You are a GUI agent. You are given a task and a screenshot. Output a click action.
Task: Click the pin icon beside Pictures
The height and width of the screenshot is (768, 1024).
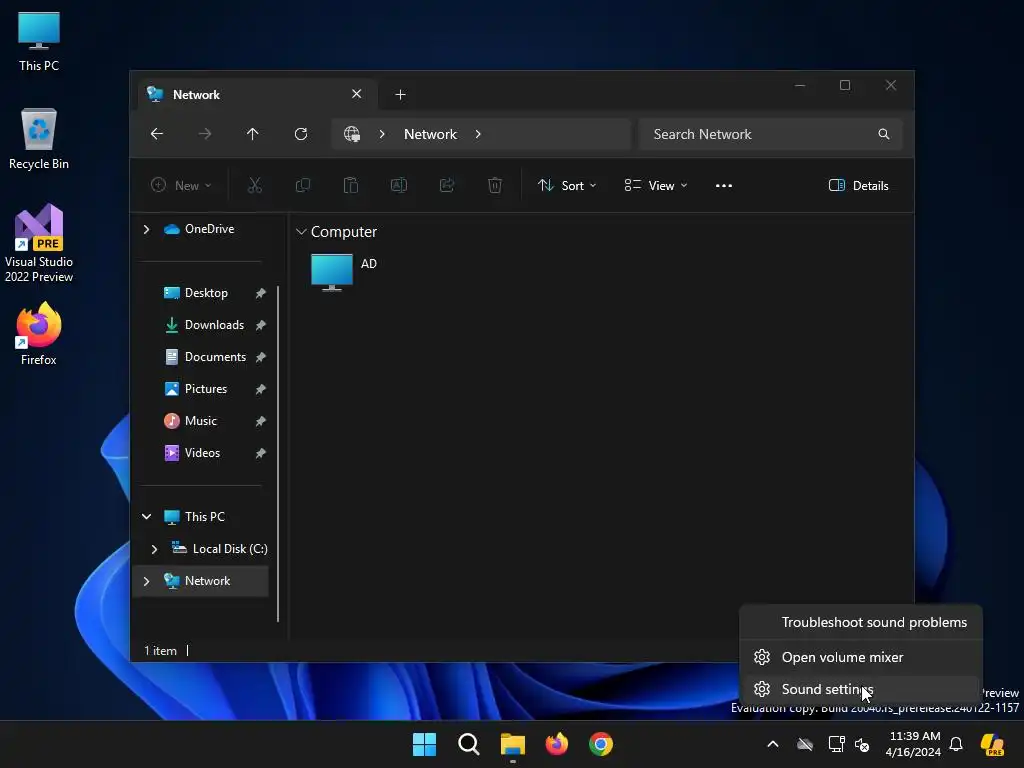pyautogui.click(x=261, y=389)
